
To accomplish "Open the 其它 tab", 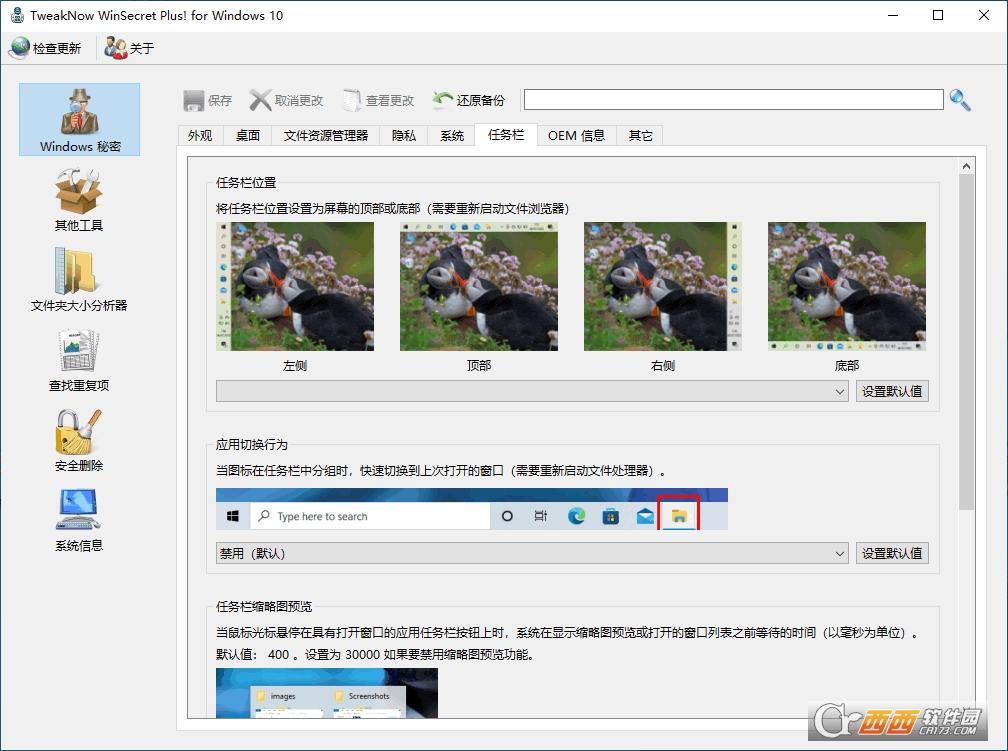I will (640, 135).
